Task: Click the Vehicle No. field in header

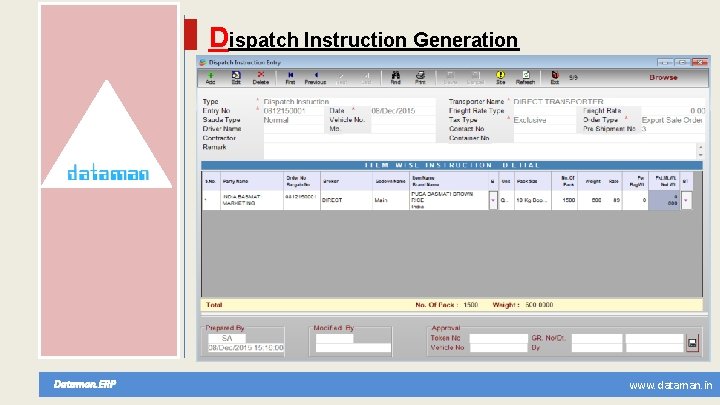Action: point(403,120)
